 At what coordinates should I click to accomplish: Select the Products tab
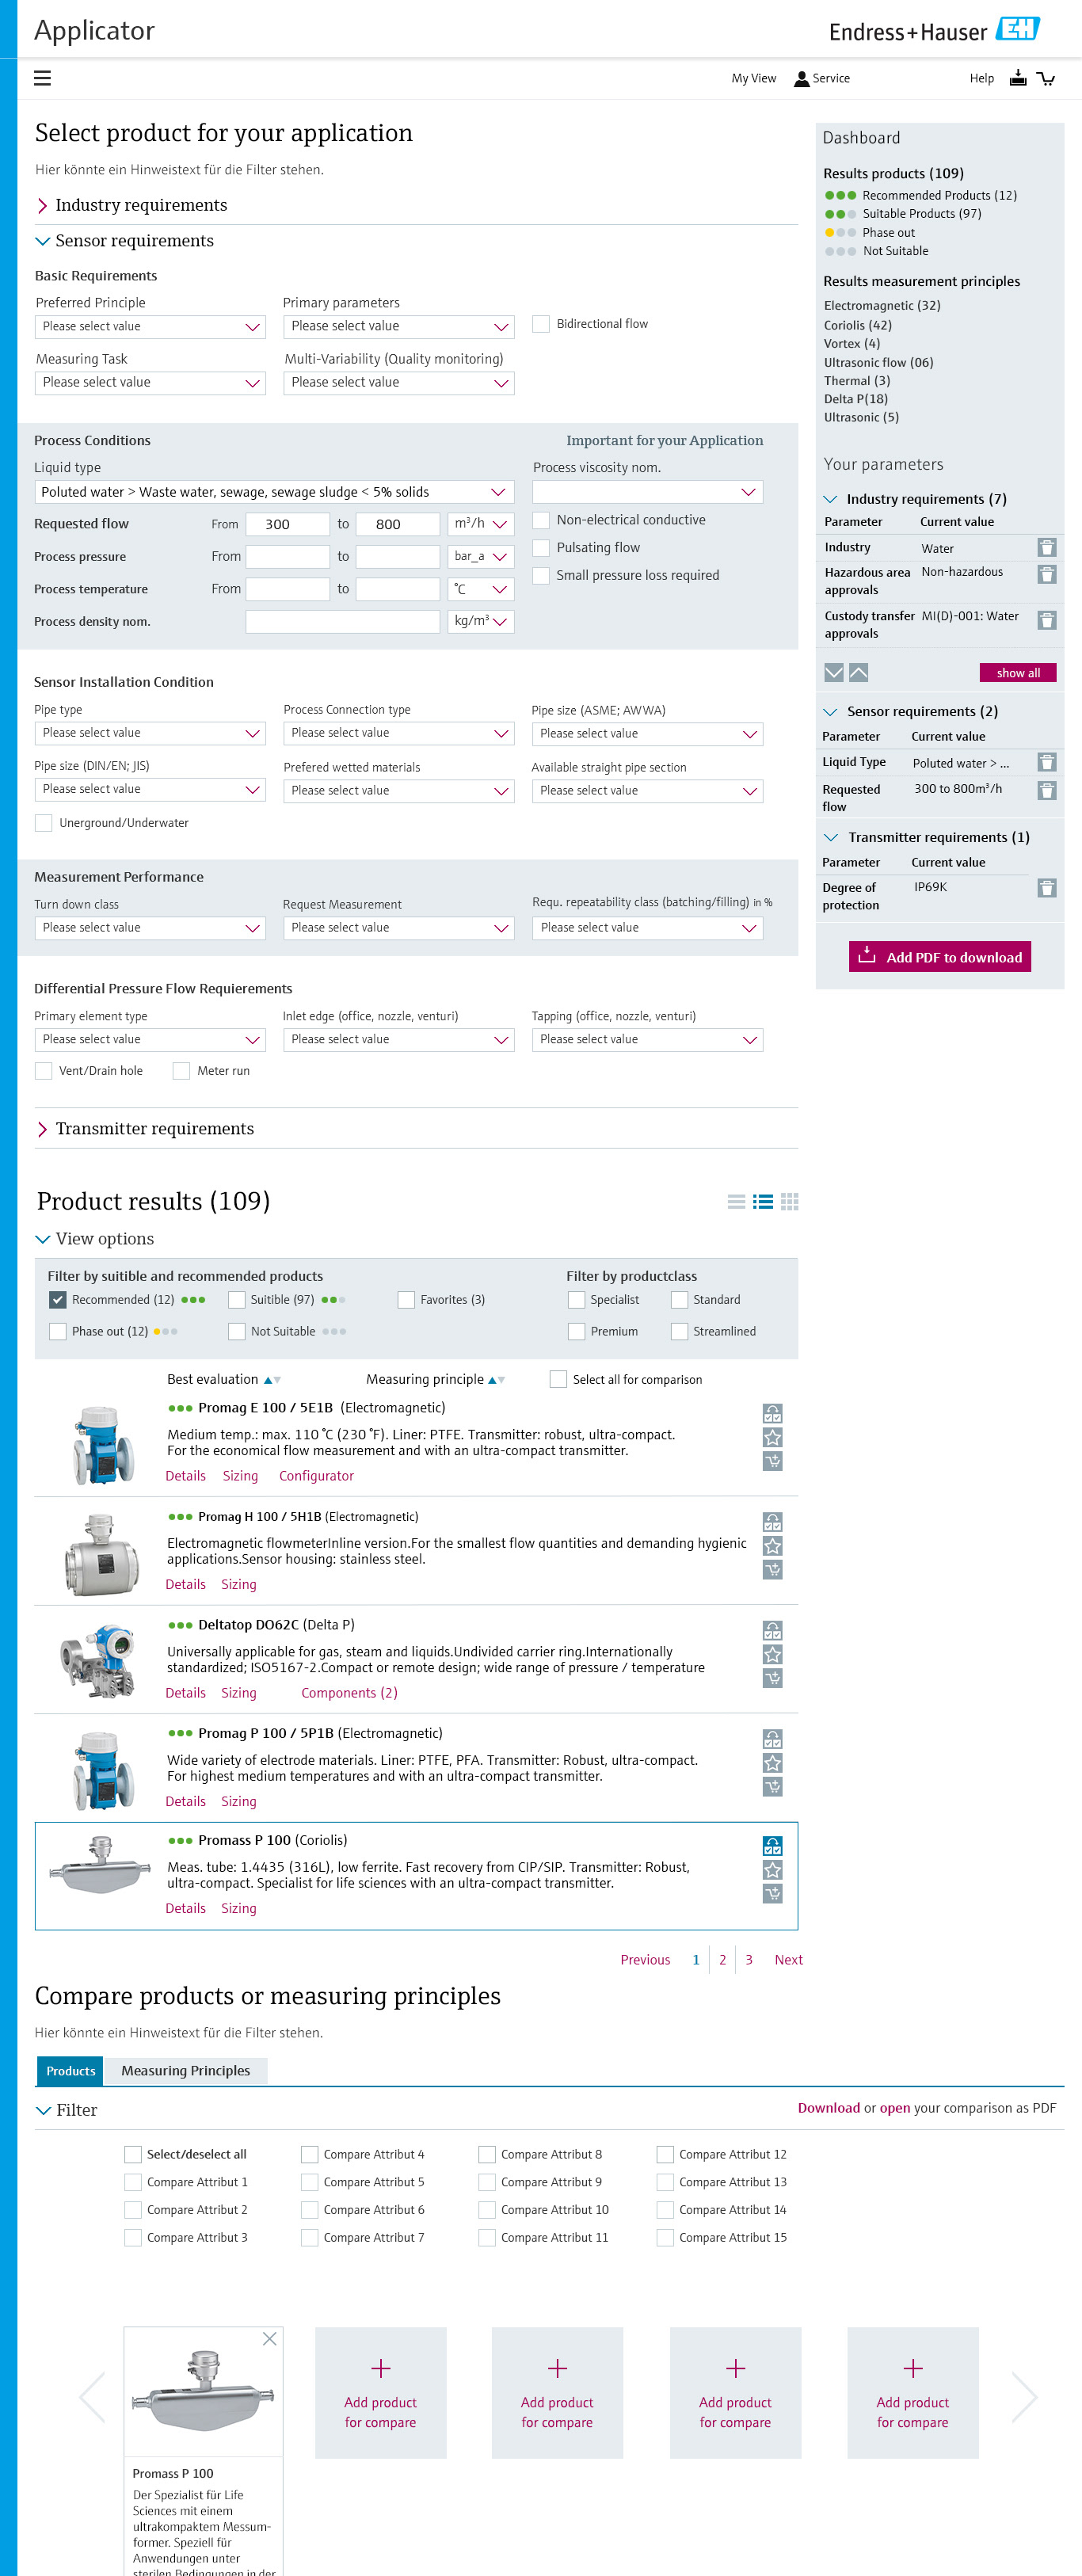point(70,2071)
